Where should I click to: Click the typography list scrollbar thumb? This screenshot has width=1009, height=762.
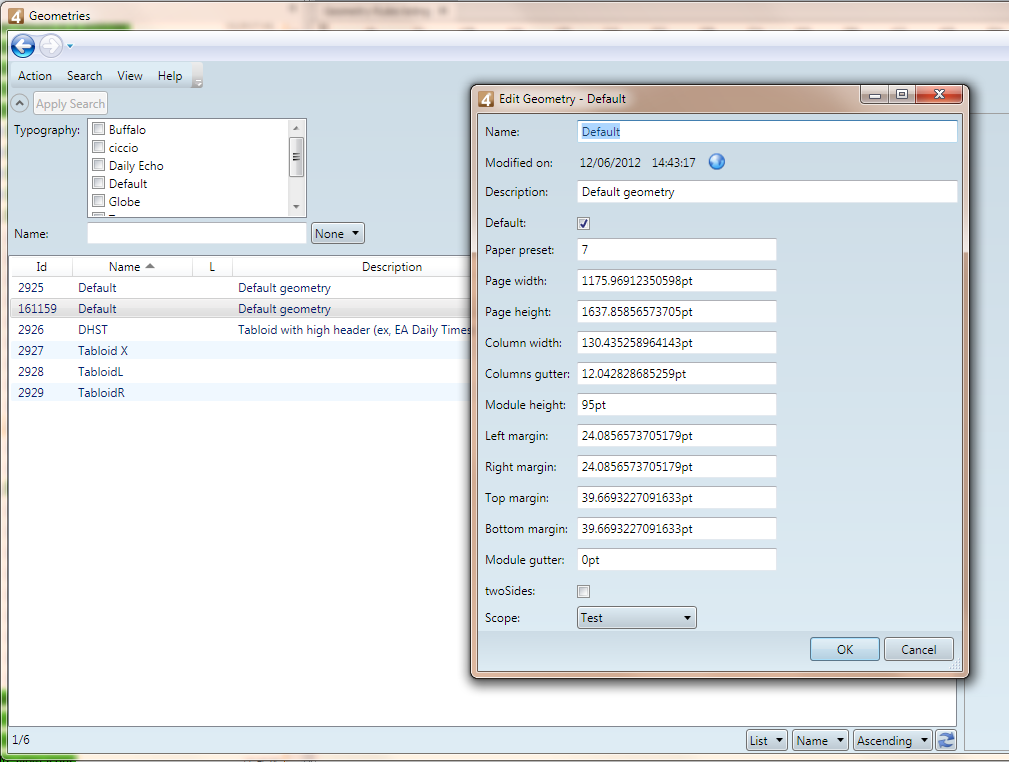[x=296, y=156]
